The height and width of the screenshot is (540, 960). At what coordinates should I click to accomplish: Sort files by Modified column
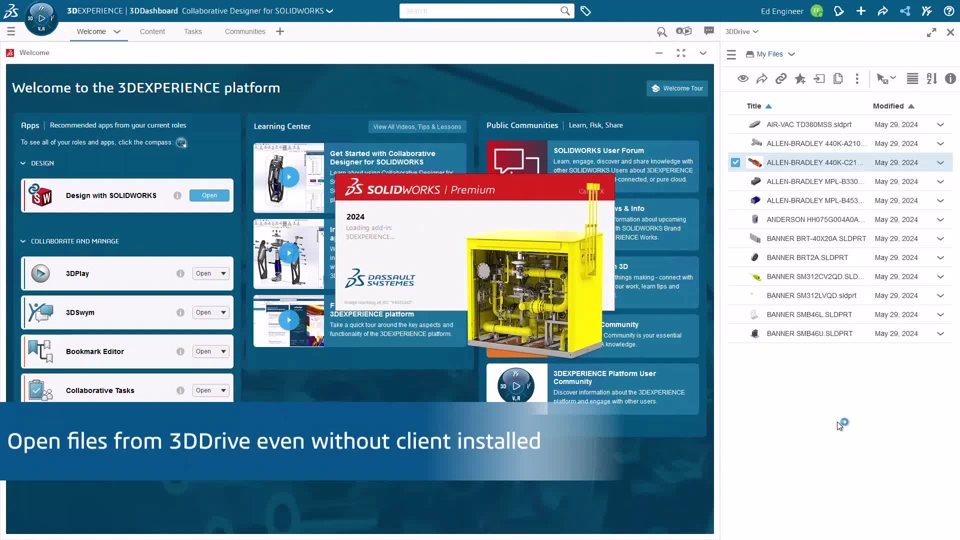(x=888, y=106)
